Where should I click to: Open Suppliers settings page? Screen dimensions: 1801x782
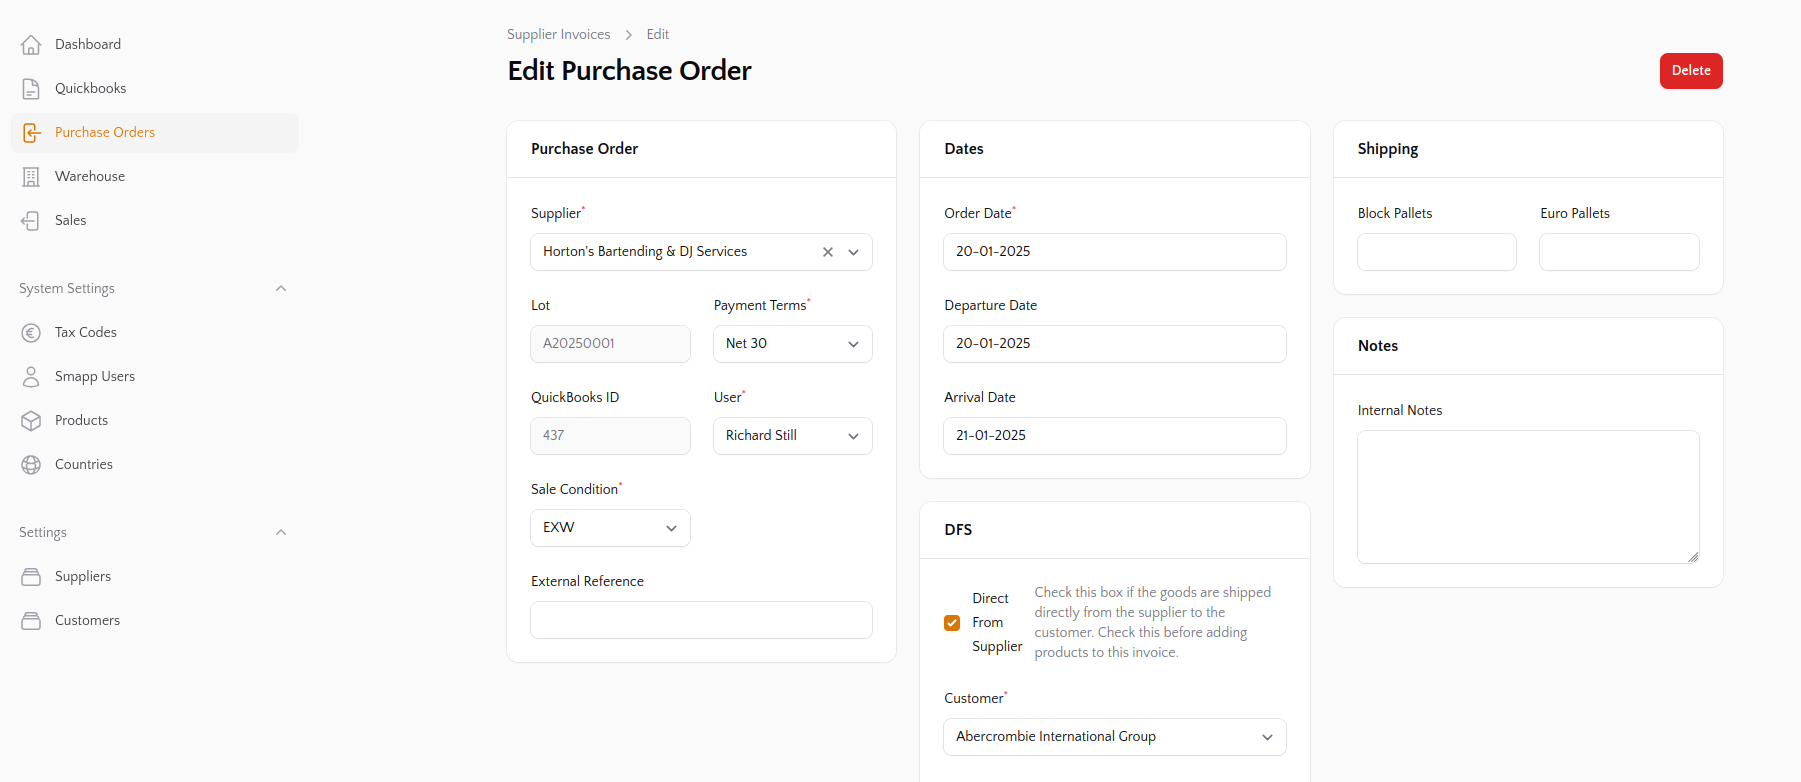(x=155, y=577)
